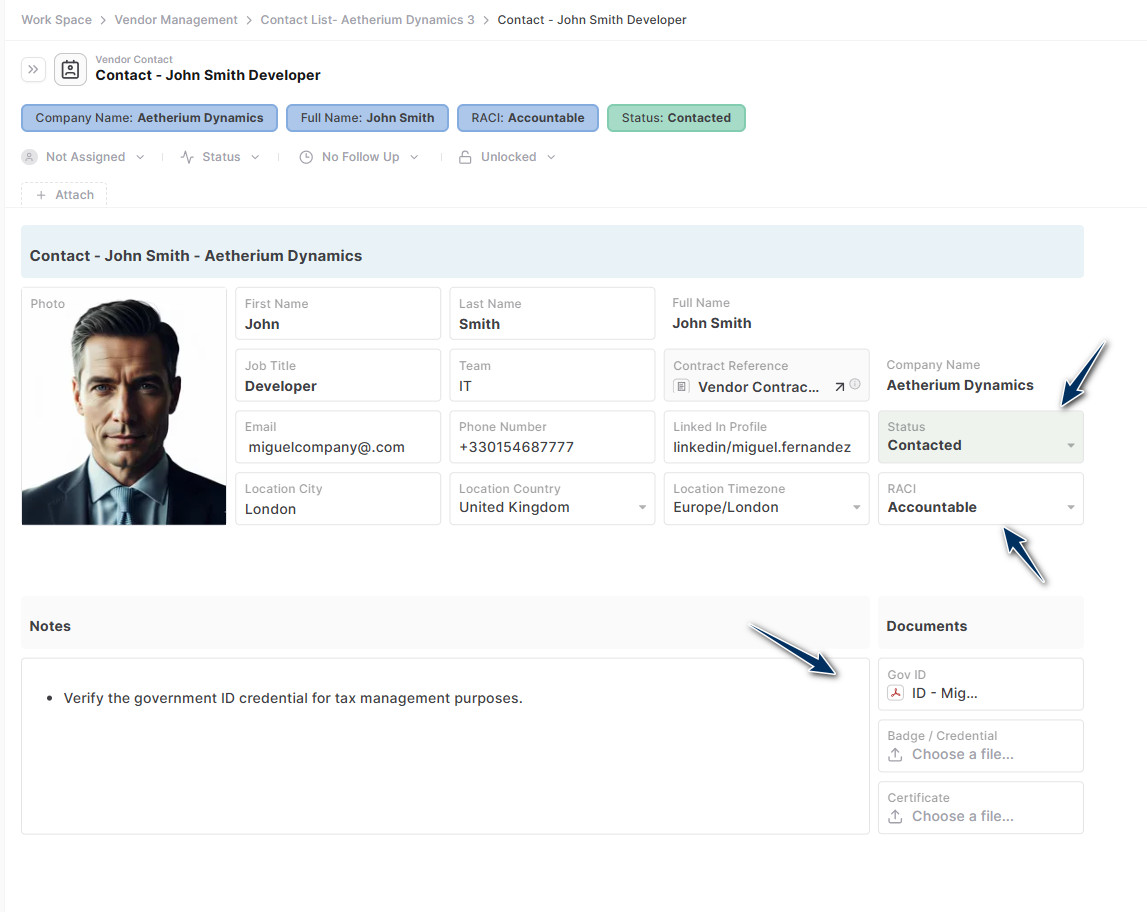Click the Status: Contacted green badge
The width and height of the screenshot is (1147, 912).
point(676,118)
